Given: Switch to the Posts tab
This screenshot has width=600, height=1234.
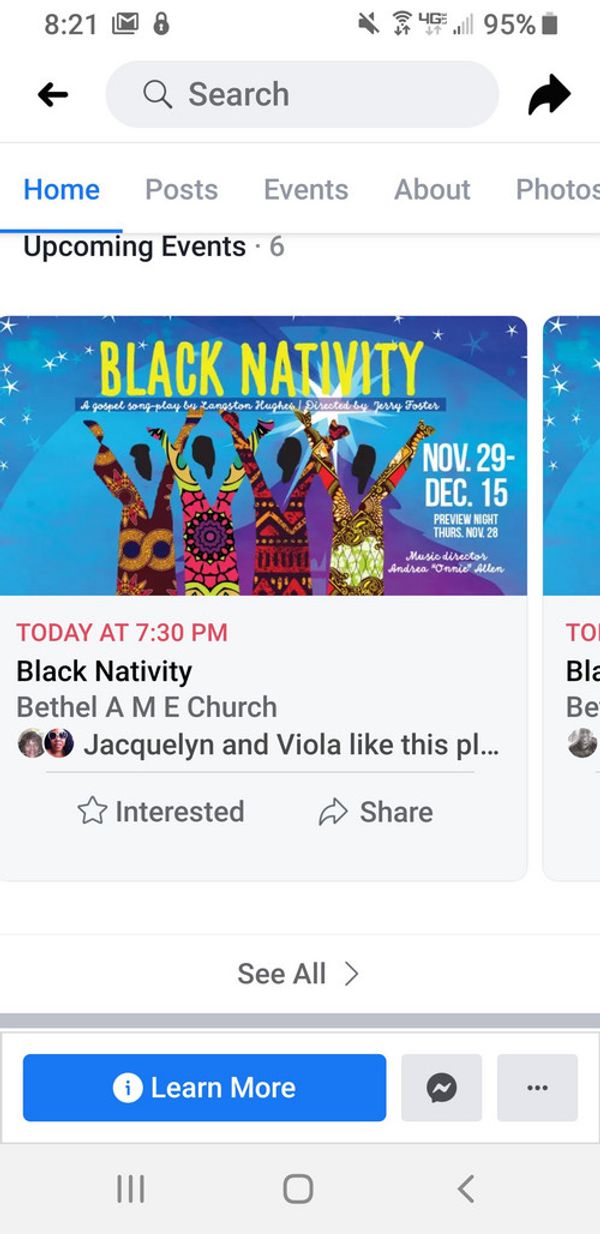Looking at the screenshot, I should tap(181, 189).
